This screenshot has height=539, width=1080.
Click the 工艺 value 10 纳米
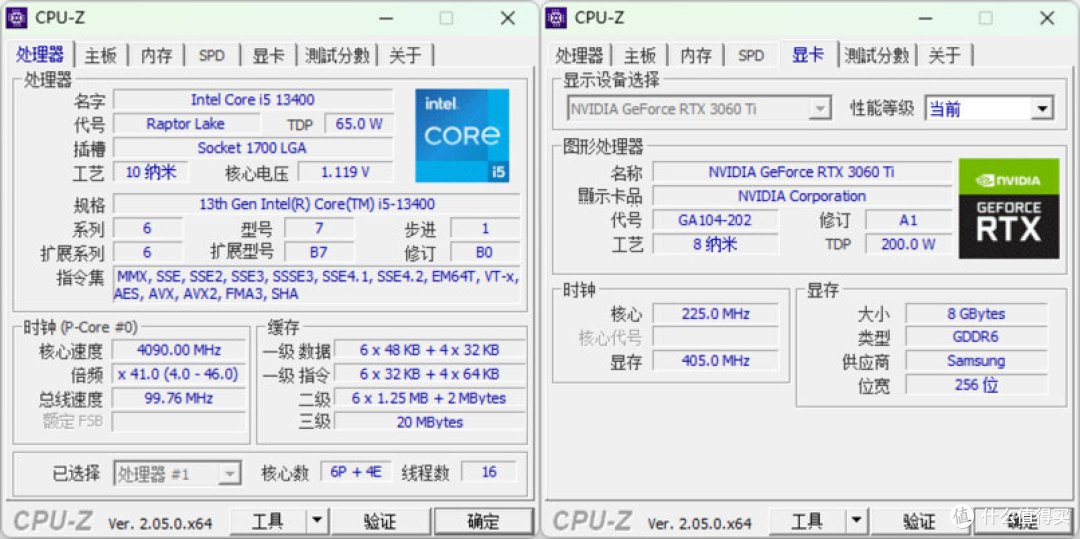click(150, 172)
